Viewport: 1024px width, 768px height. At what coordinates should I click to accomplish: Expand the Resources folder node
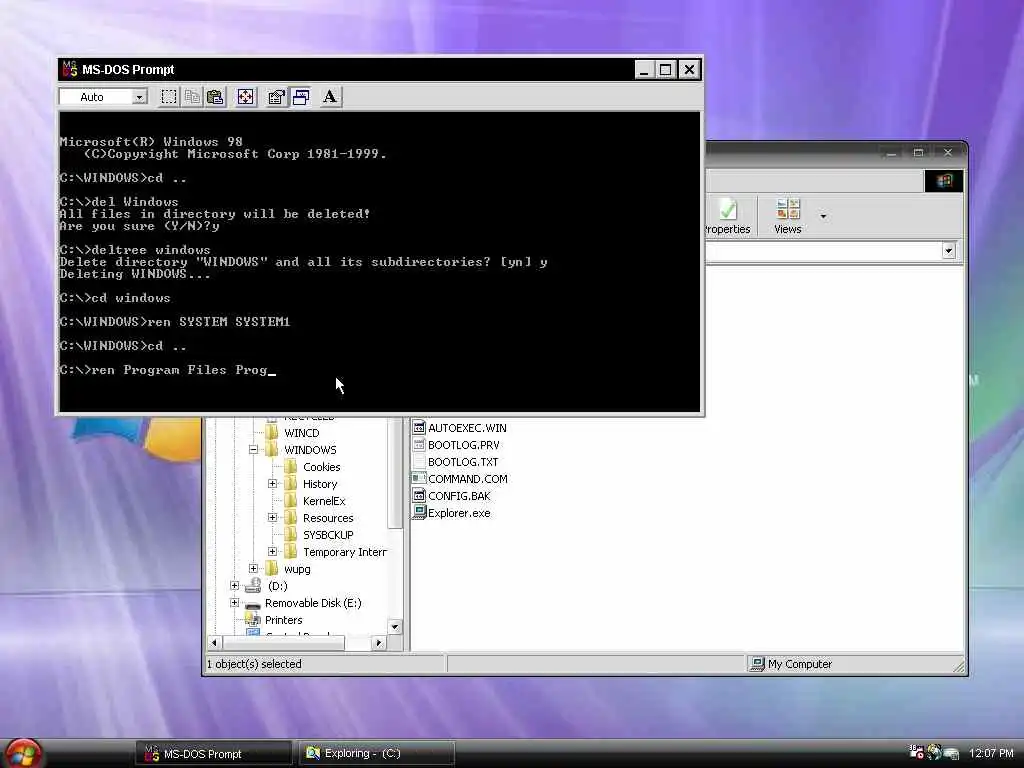pos(272,517)
